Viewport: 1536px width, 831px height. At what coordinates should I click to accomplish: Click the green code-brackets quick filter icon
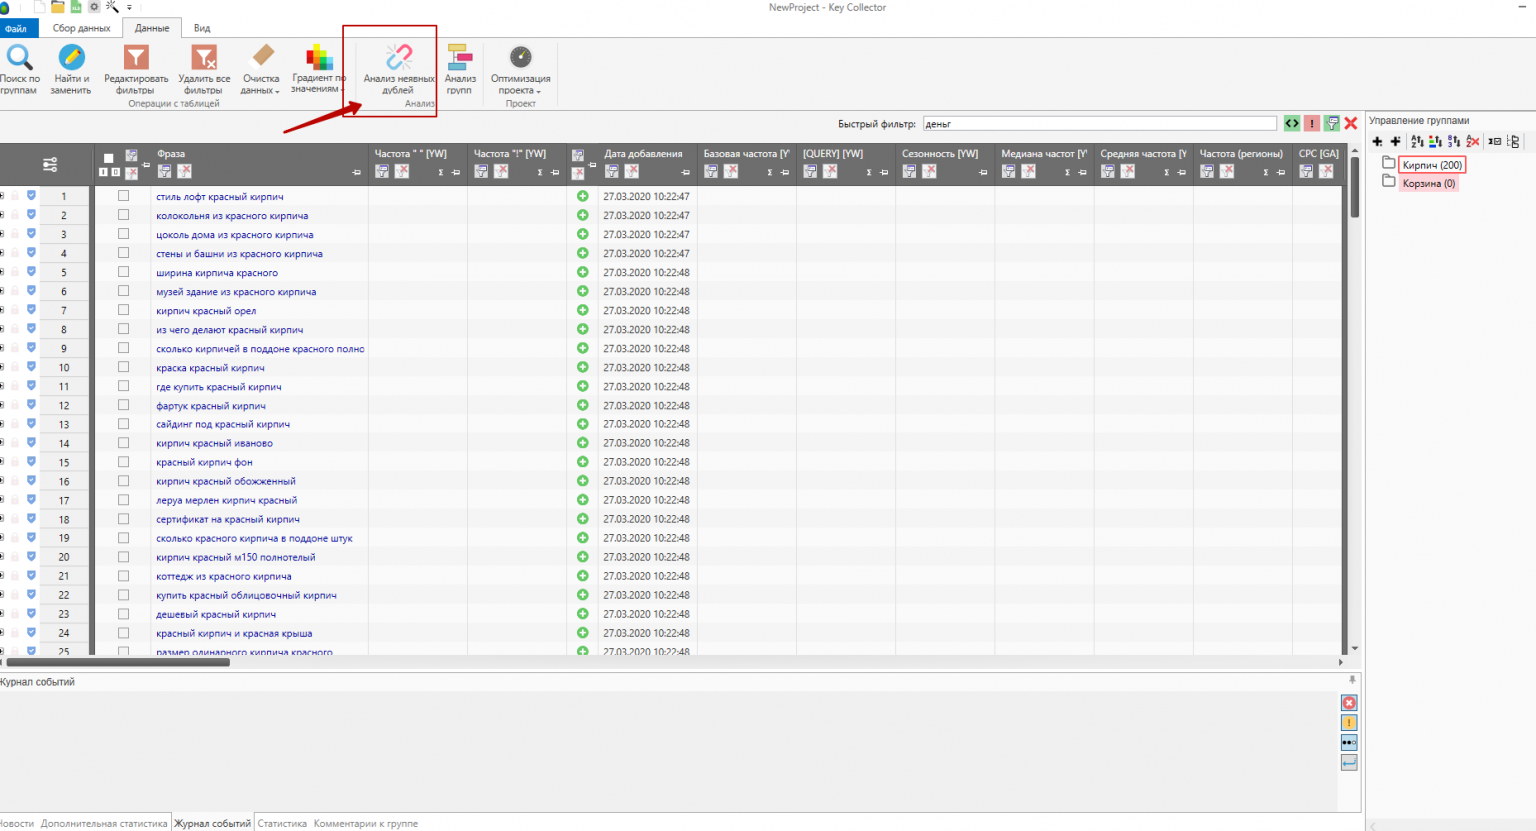1292,123
